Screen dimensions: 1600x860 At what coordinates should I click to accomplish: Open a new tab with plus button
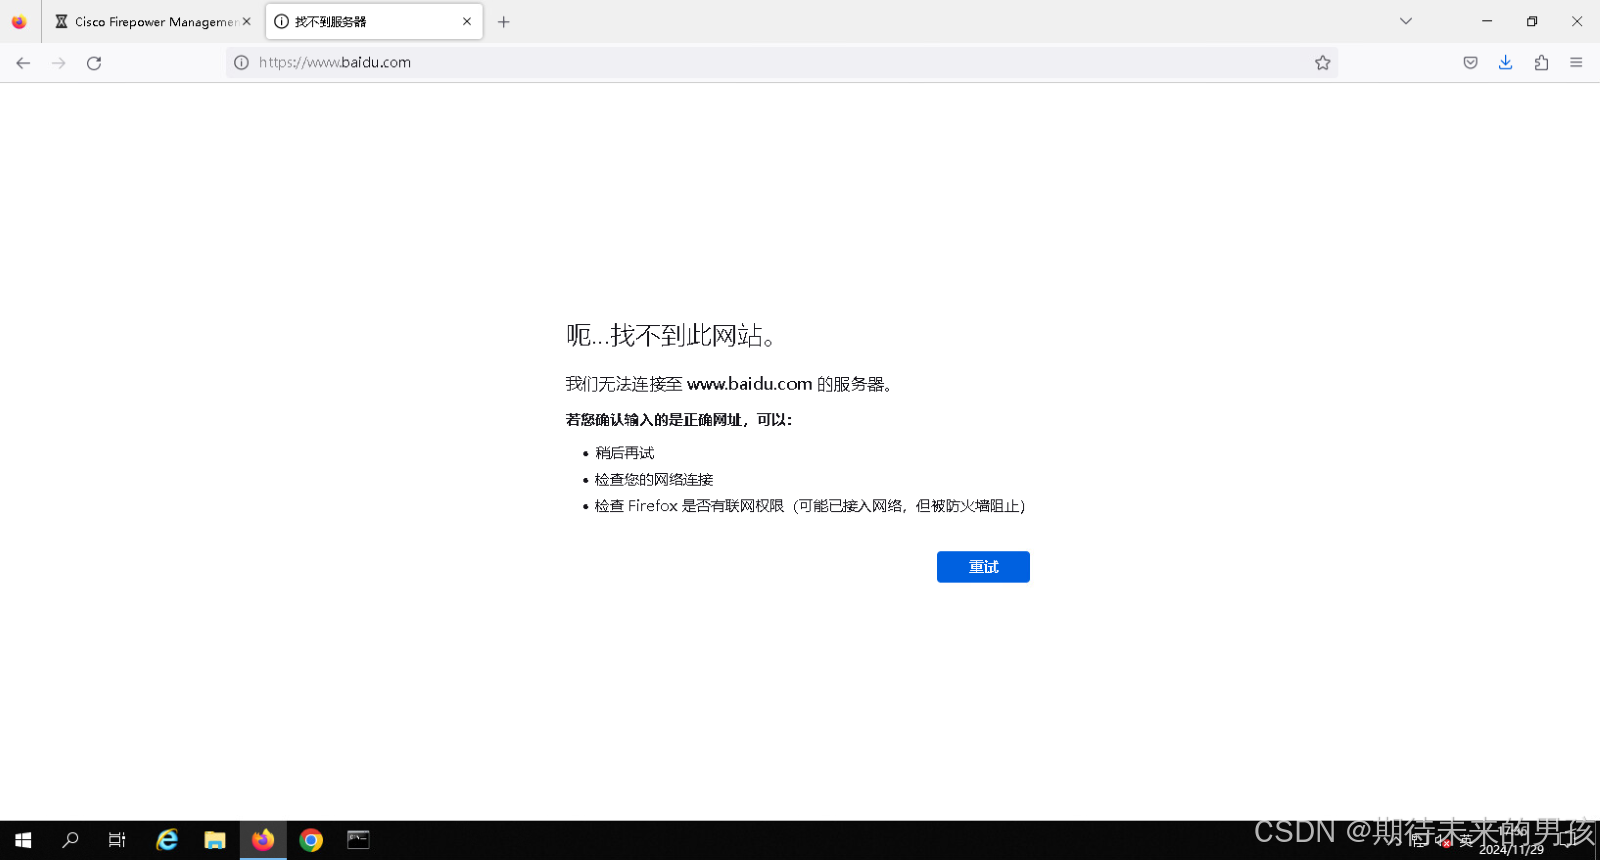point(504,21)
